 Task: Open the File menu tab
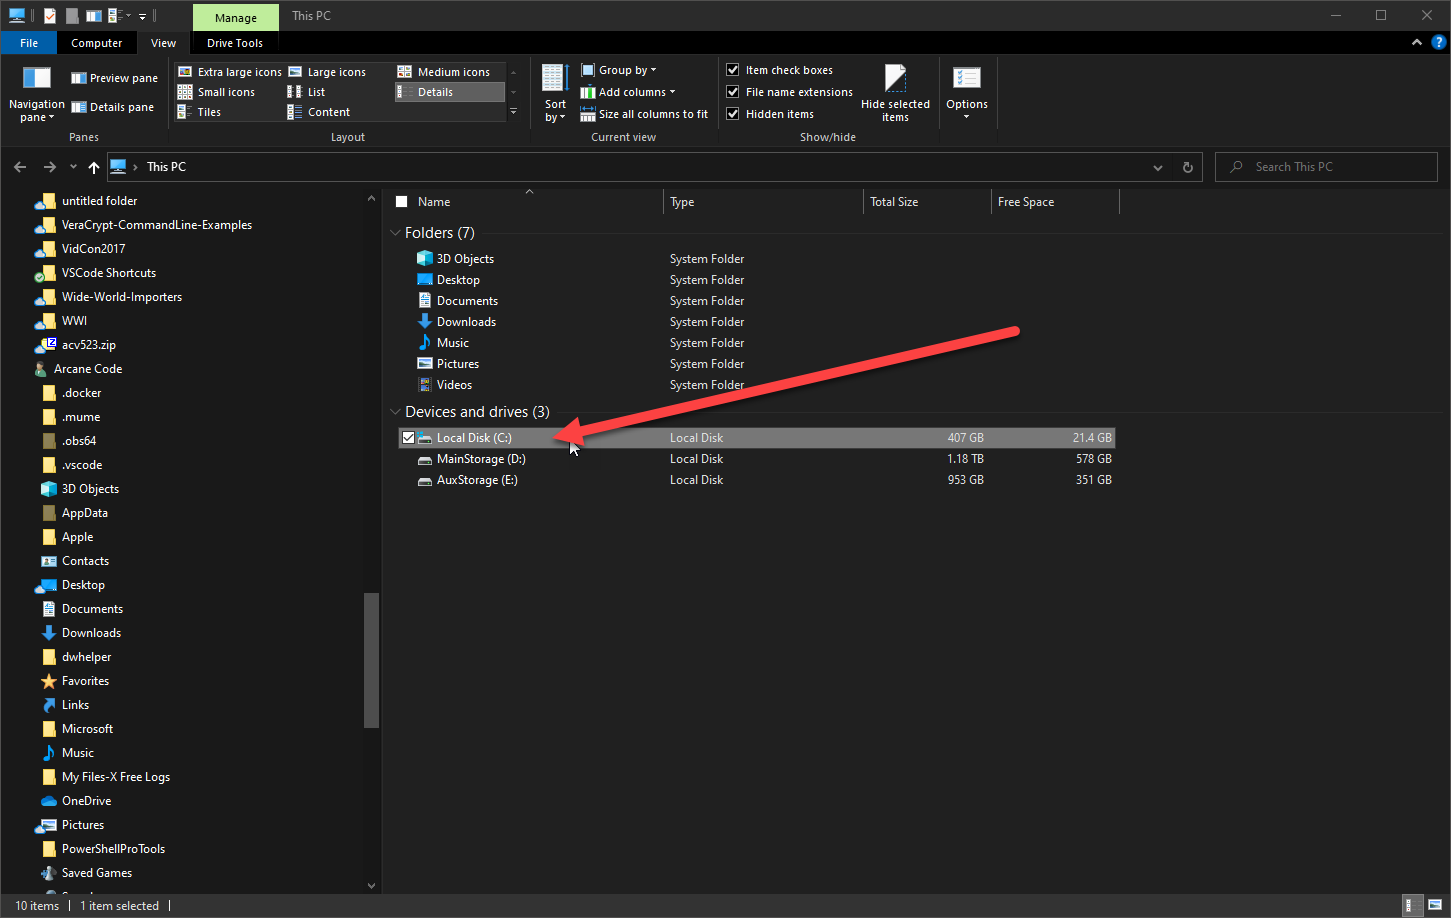click(x=29, y=43)
